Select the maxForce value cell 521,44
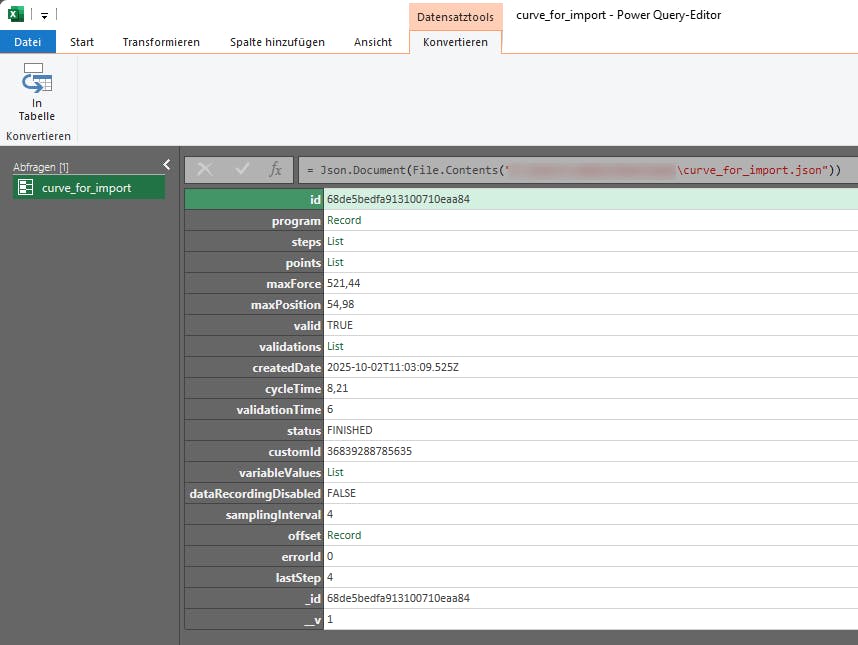 [x=343, y=284]
